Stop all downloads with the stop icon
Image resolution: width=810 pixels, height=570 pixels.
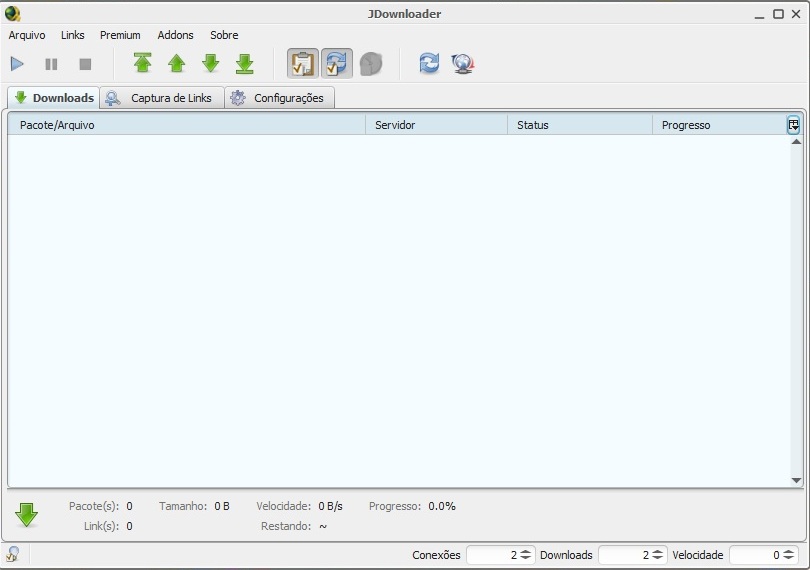85,64
